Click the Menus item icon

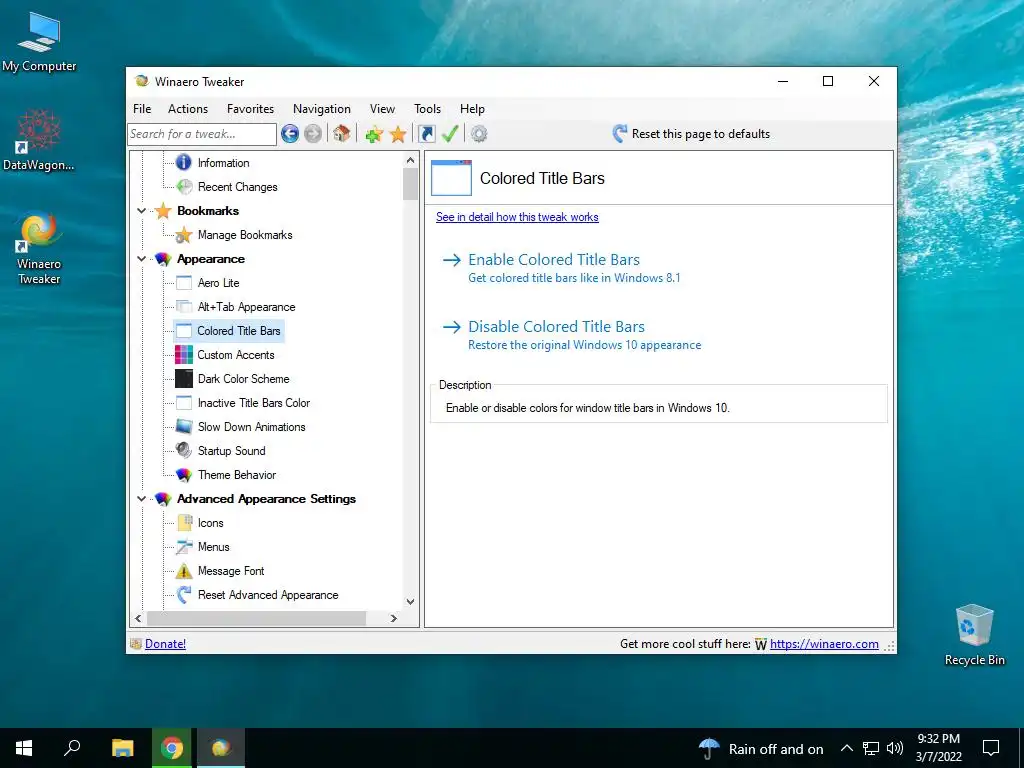tap(184, 547)
